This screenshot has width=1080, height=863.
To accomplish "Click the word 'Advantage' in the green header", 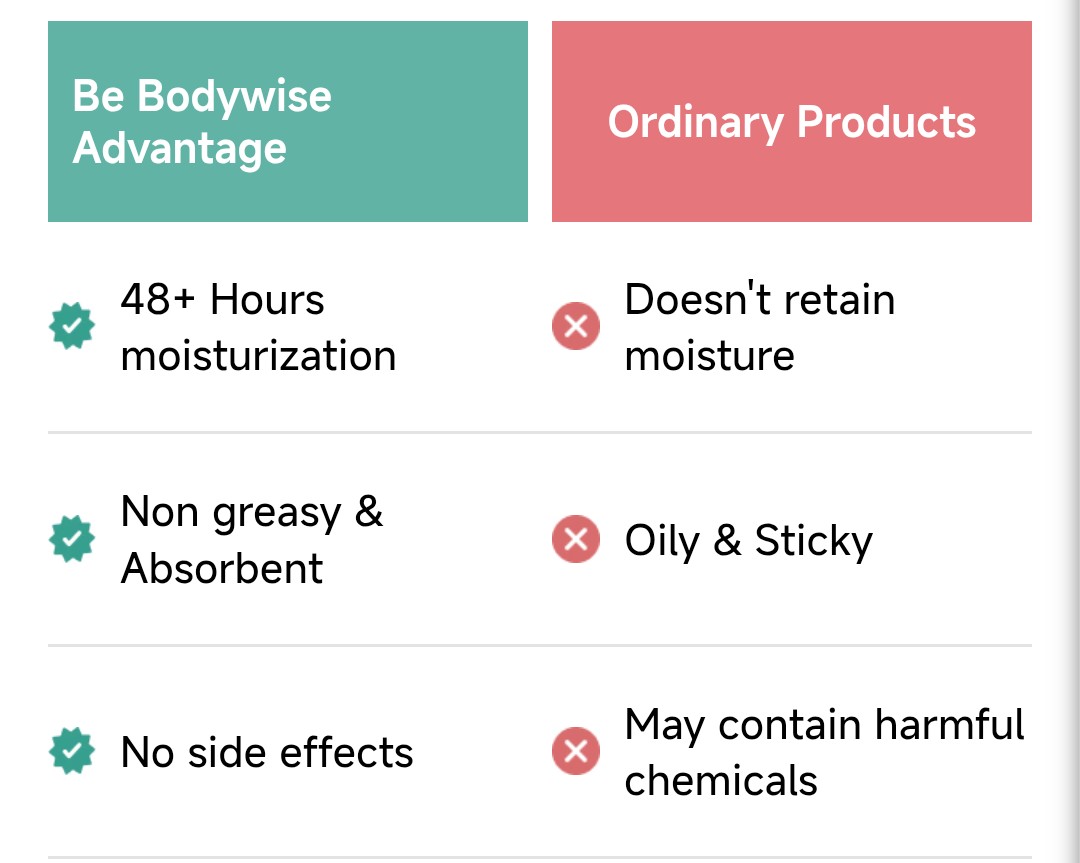I will (x=180, y=149).
